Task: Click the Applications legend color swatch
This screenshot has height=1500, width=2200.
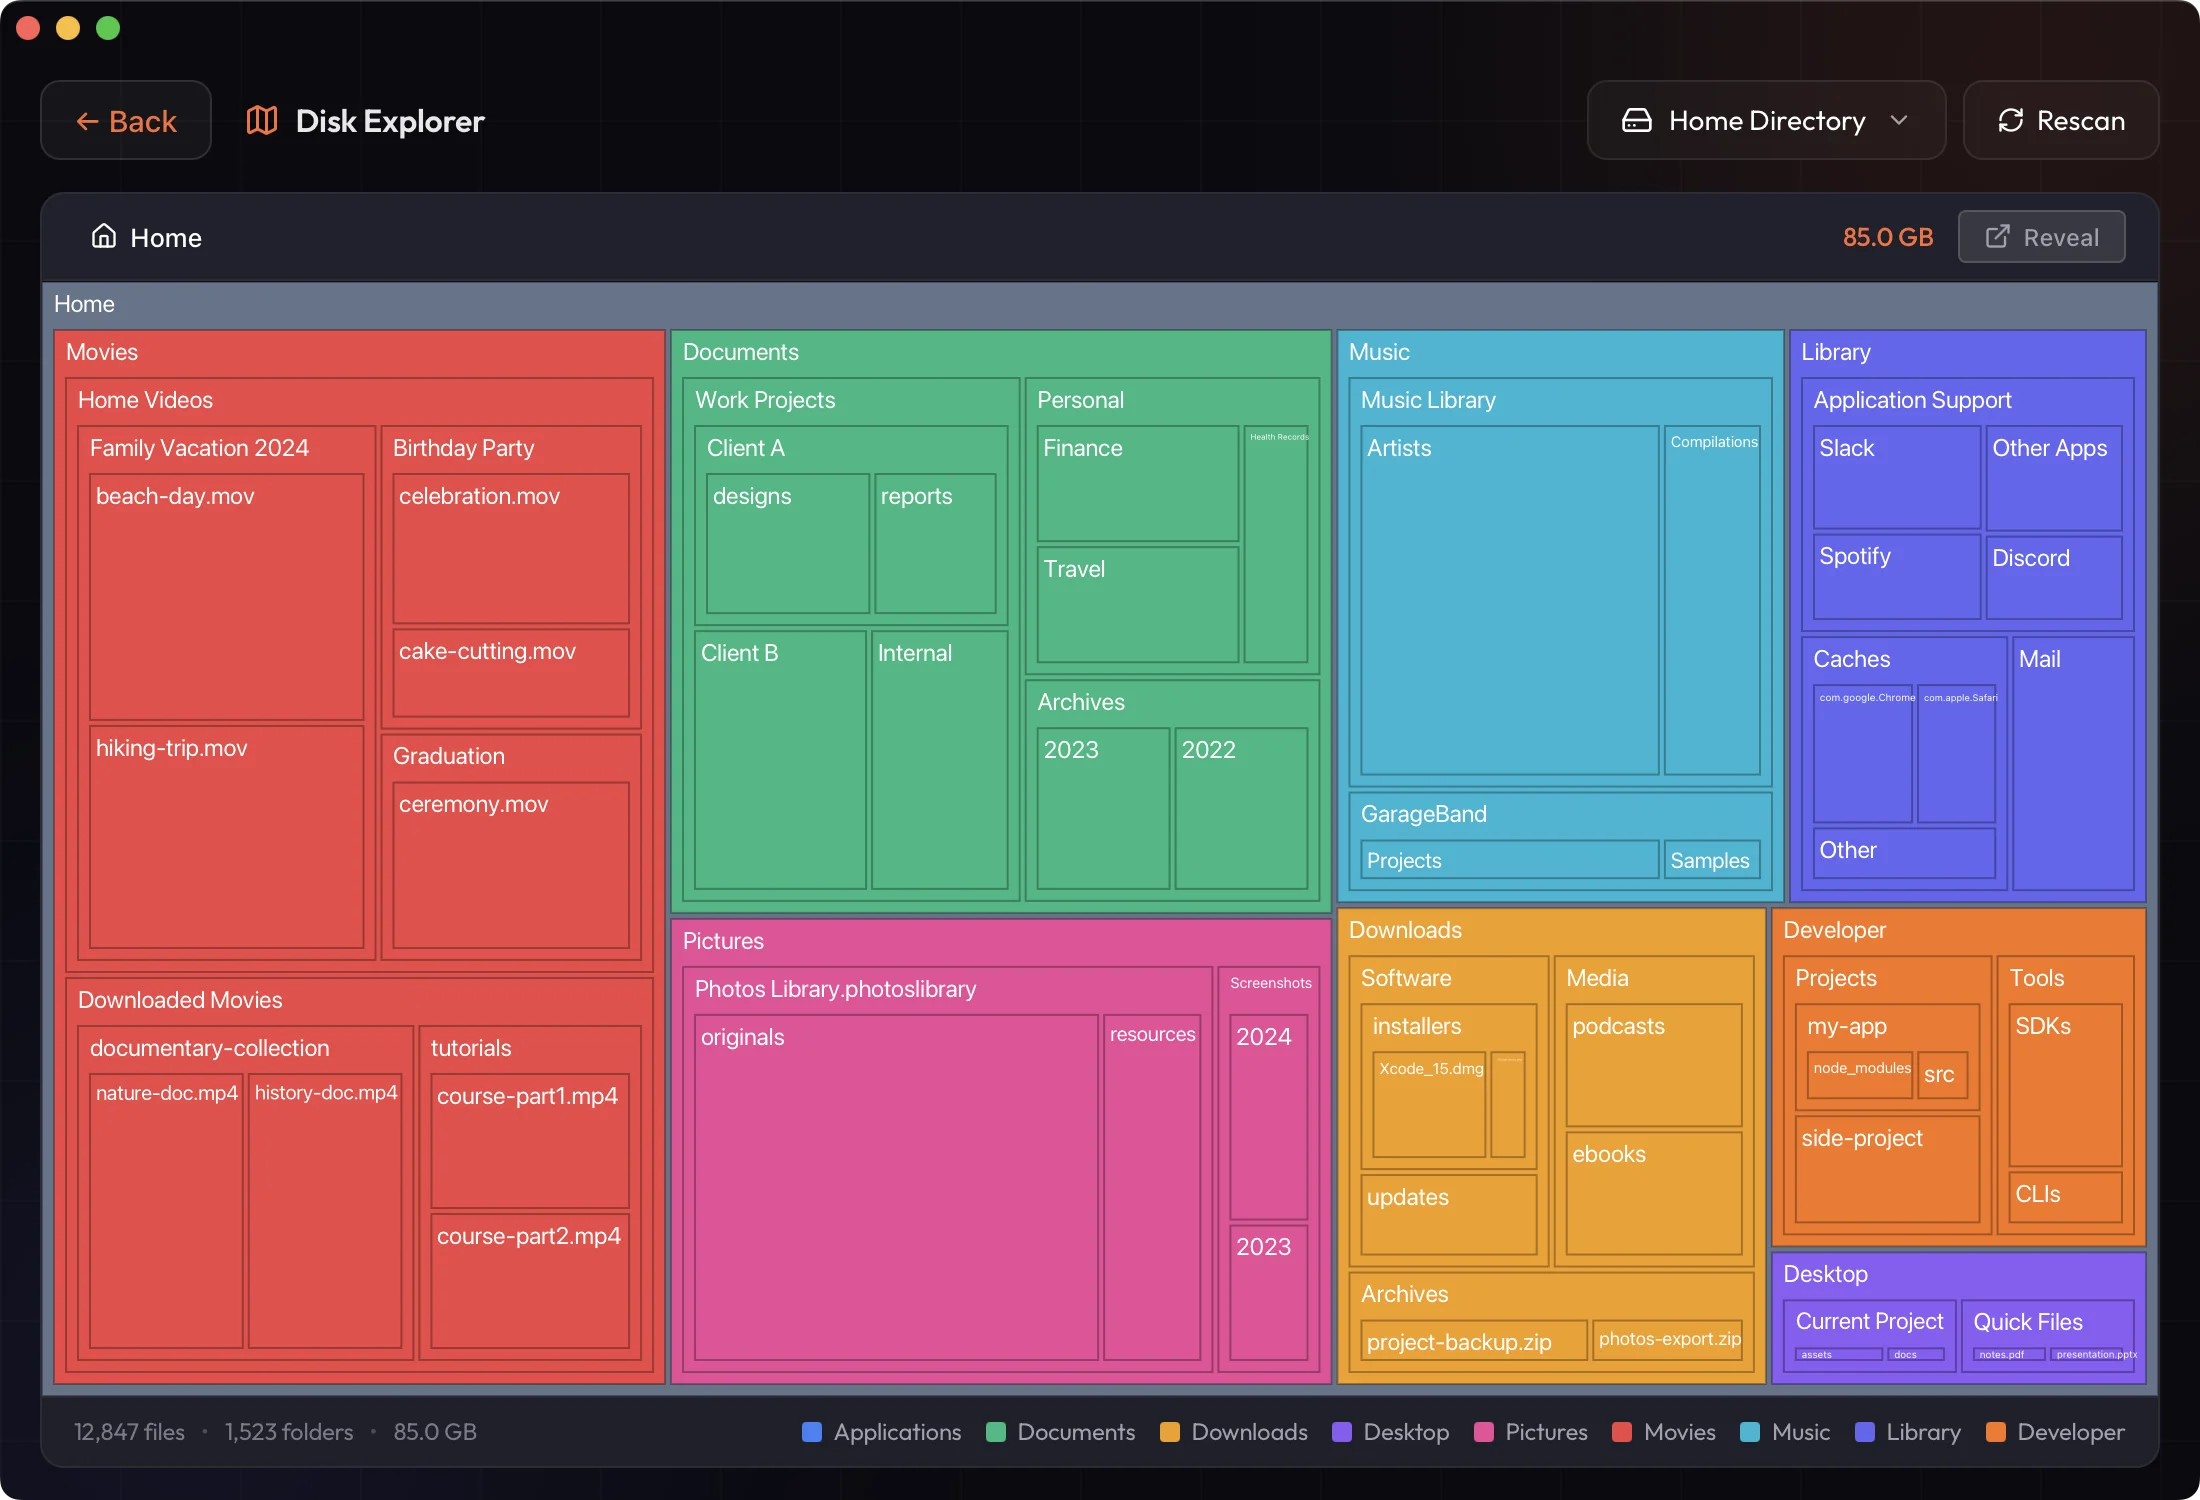Action: click(812, 1432)
